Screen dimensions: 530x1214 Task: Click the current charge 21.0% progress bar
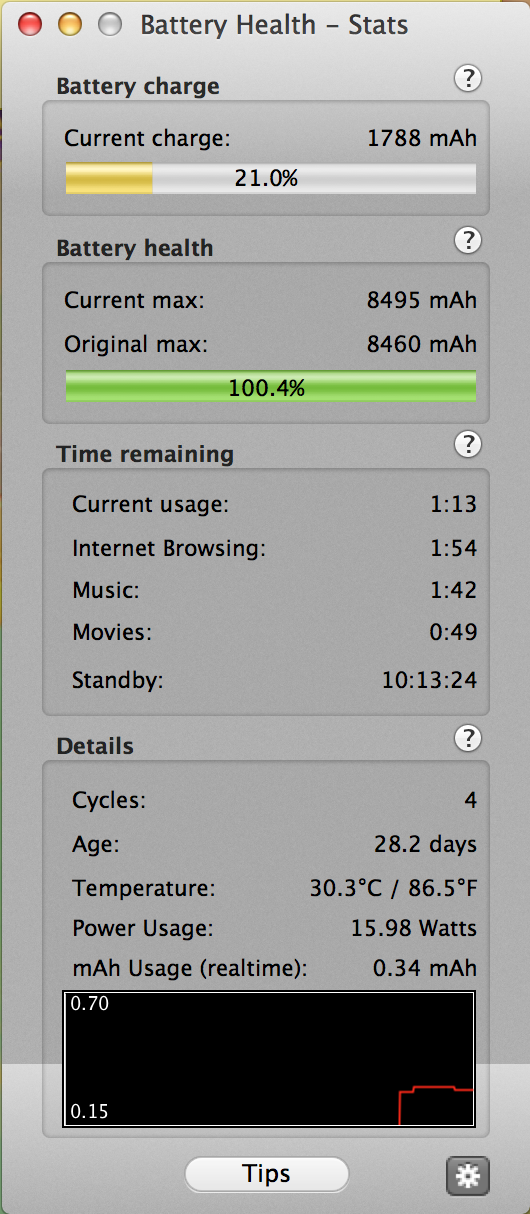(270, 179)
